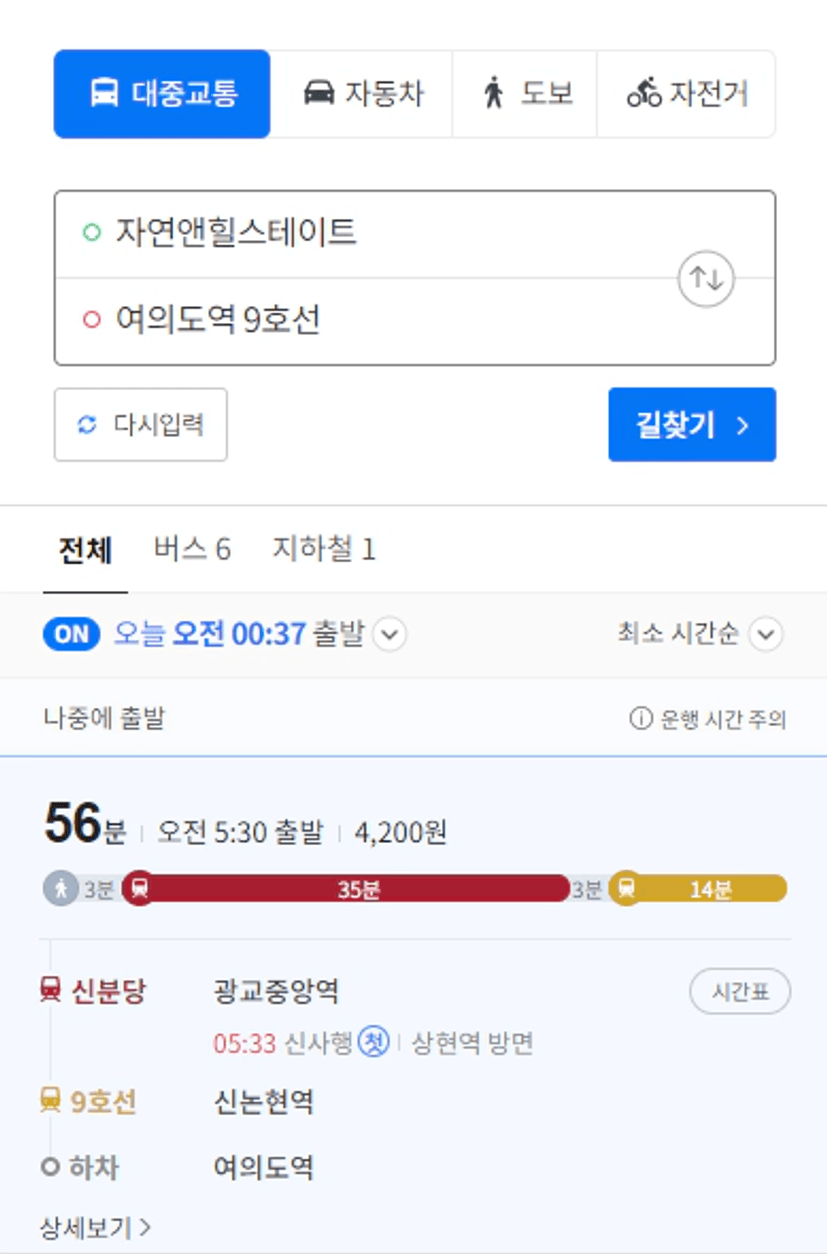The height and width of the screenshot is (1254, 827).
Task: Open the departure time dropdown arrow
Action: pyautogui.click(x=390, y=634)
